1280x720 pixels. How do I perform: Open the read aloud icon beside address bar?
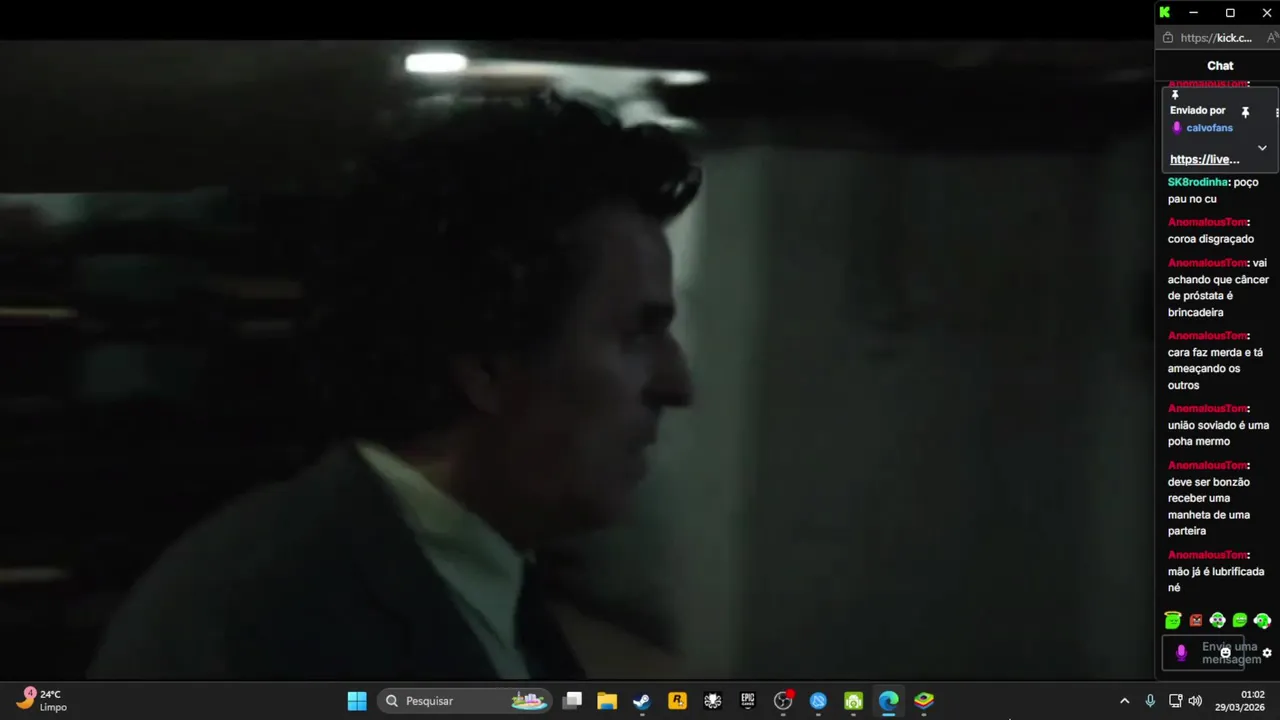click(x=1272, y=38)
